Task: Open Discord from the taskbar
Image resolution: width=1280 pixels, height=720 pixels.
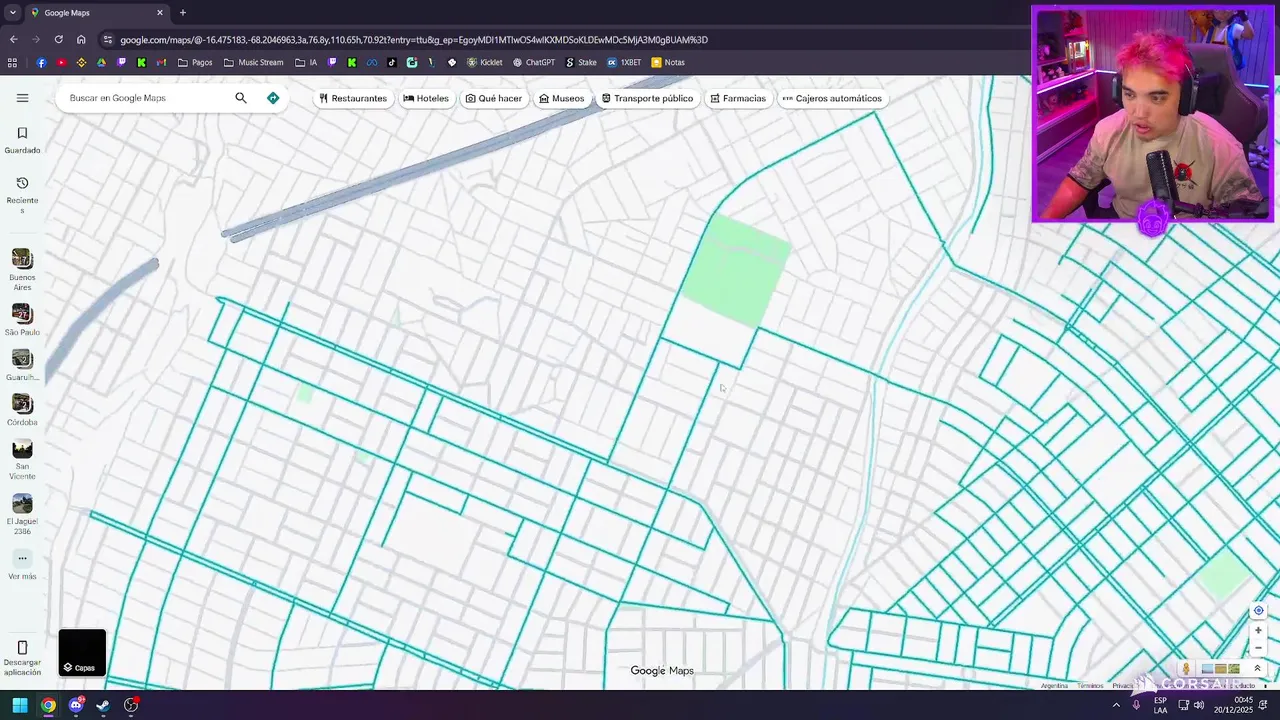Action: (76, 705)
